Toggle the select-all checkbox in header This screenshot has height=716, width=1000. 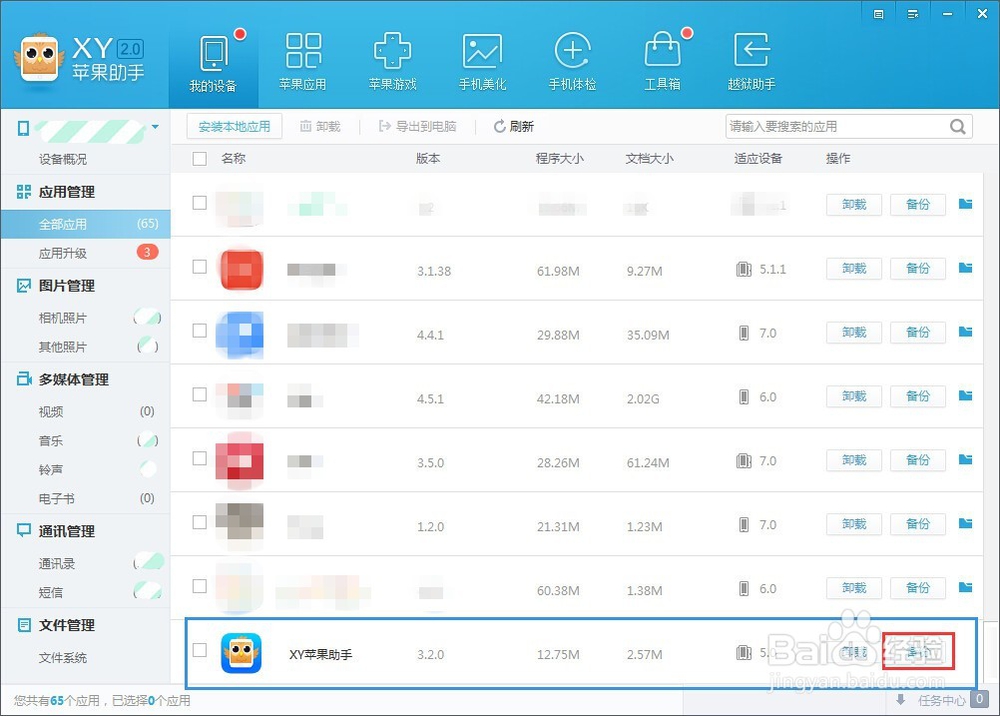200,159
